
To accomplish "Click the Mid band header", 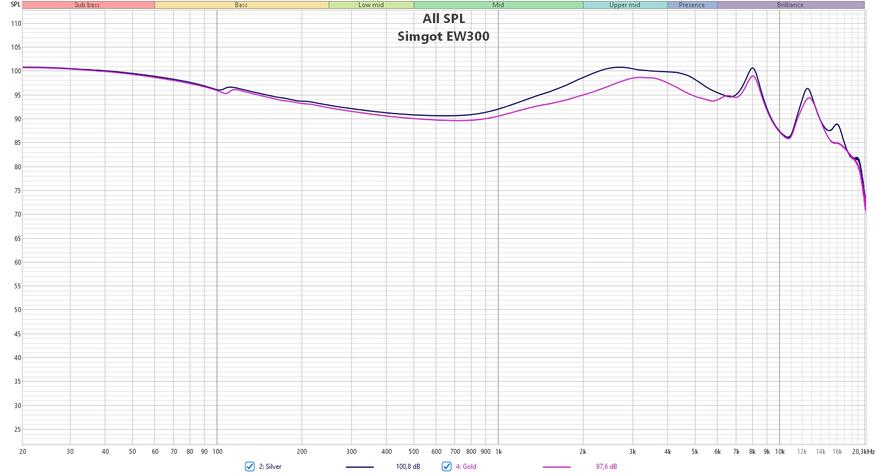I will point(498,5).
